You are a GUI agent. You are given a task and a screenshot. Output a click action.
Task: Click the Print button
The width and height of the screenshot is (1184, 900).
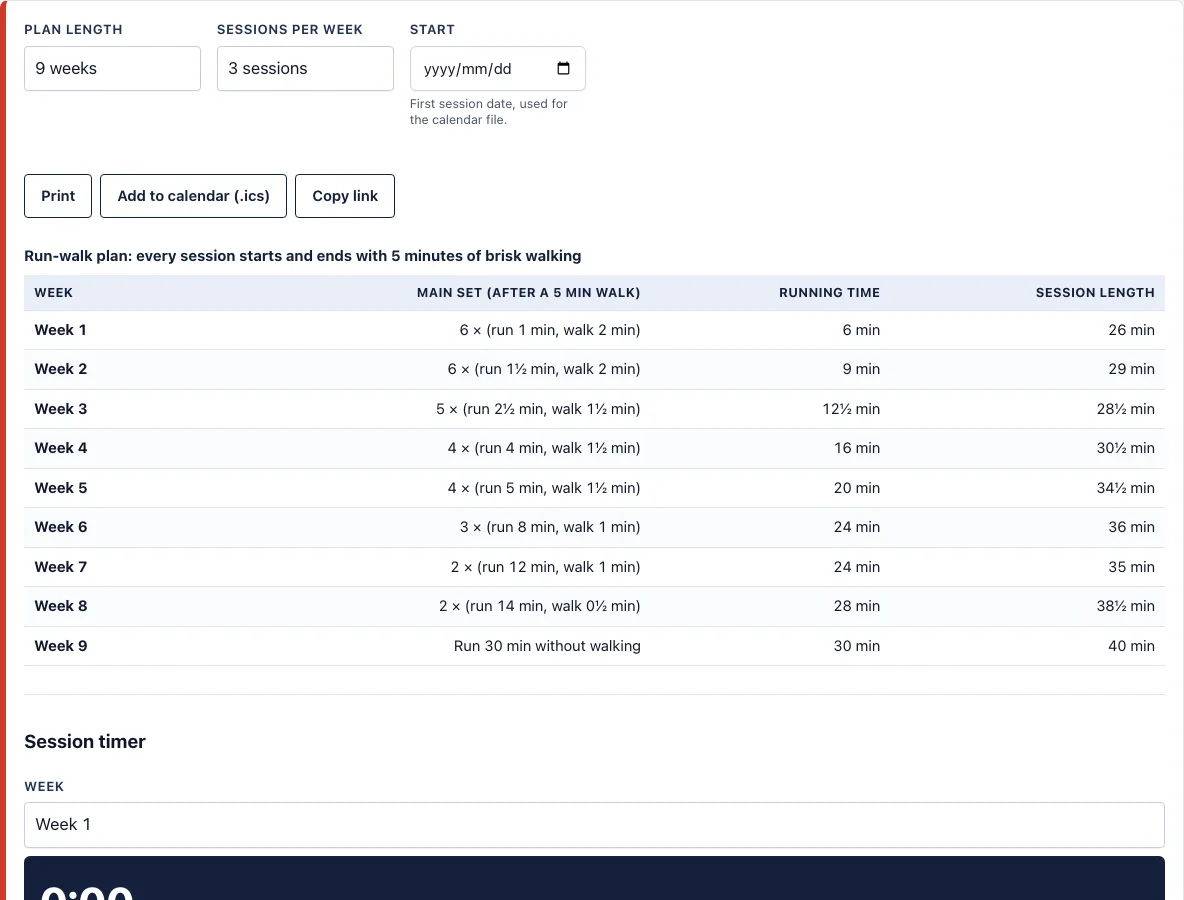[x=58, y=196]
